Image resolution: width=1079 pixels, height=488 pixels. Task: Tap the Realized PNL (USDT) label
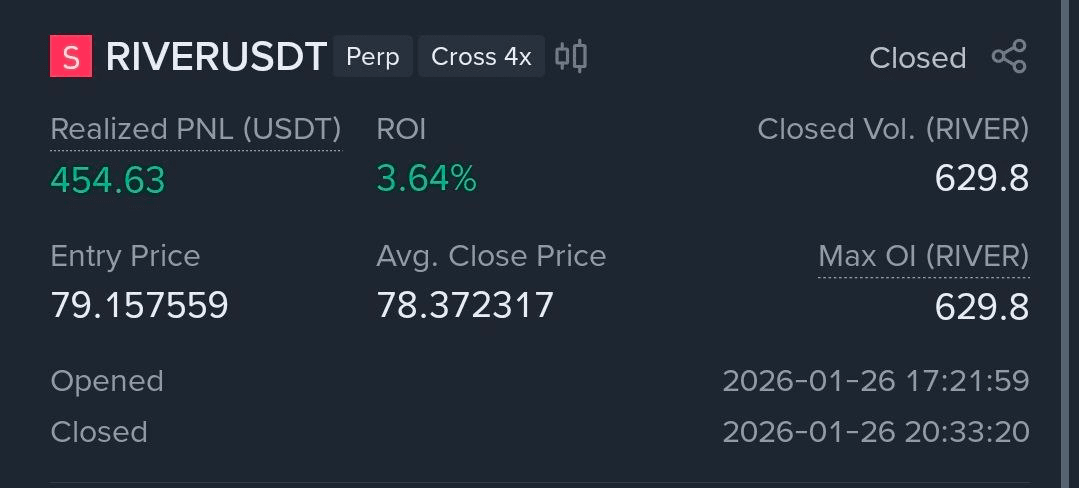195,129
